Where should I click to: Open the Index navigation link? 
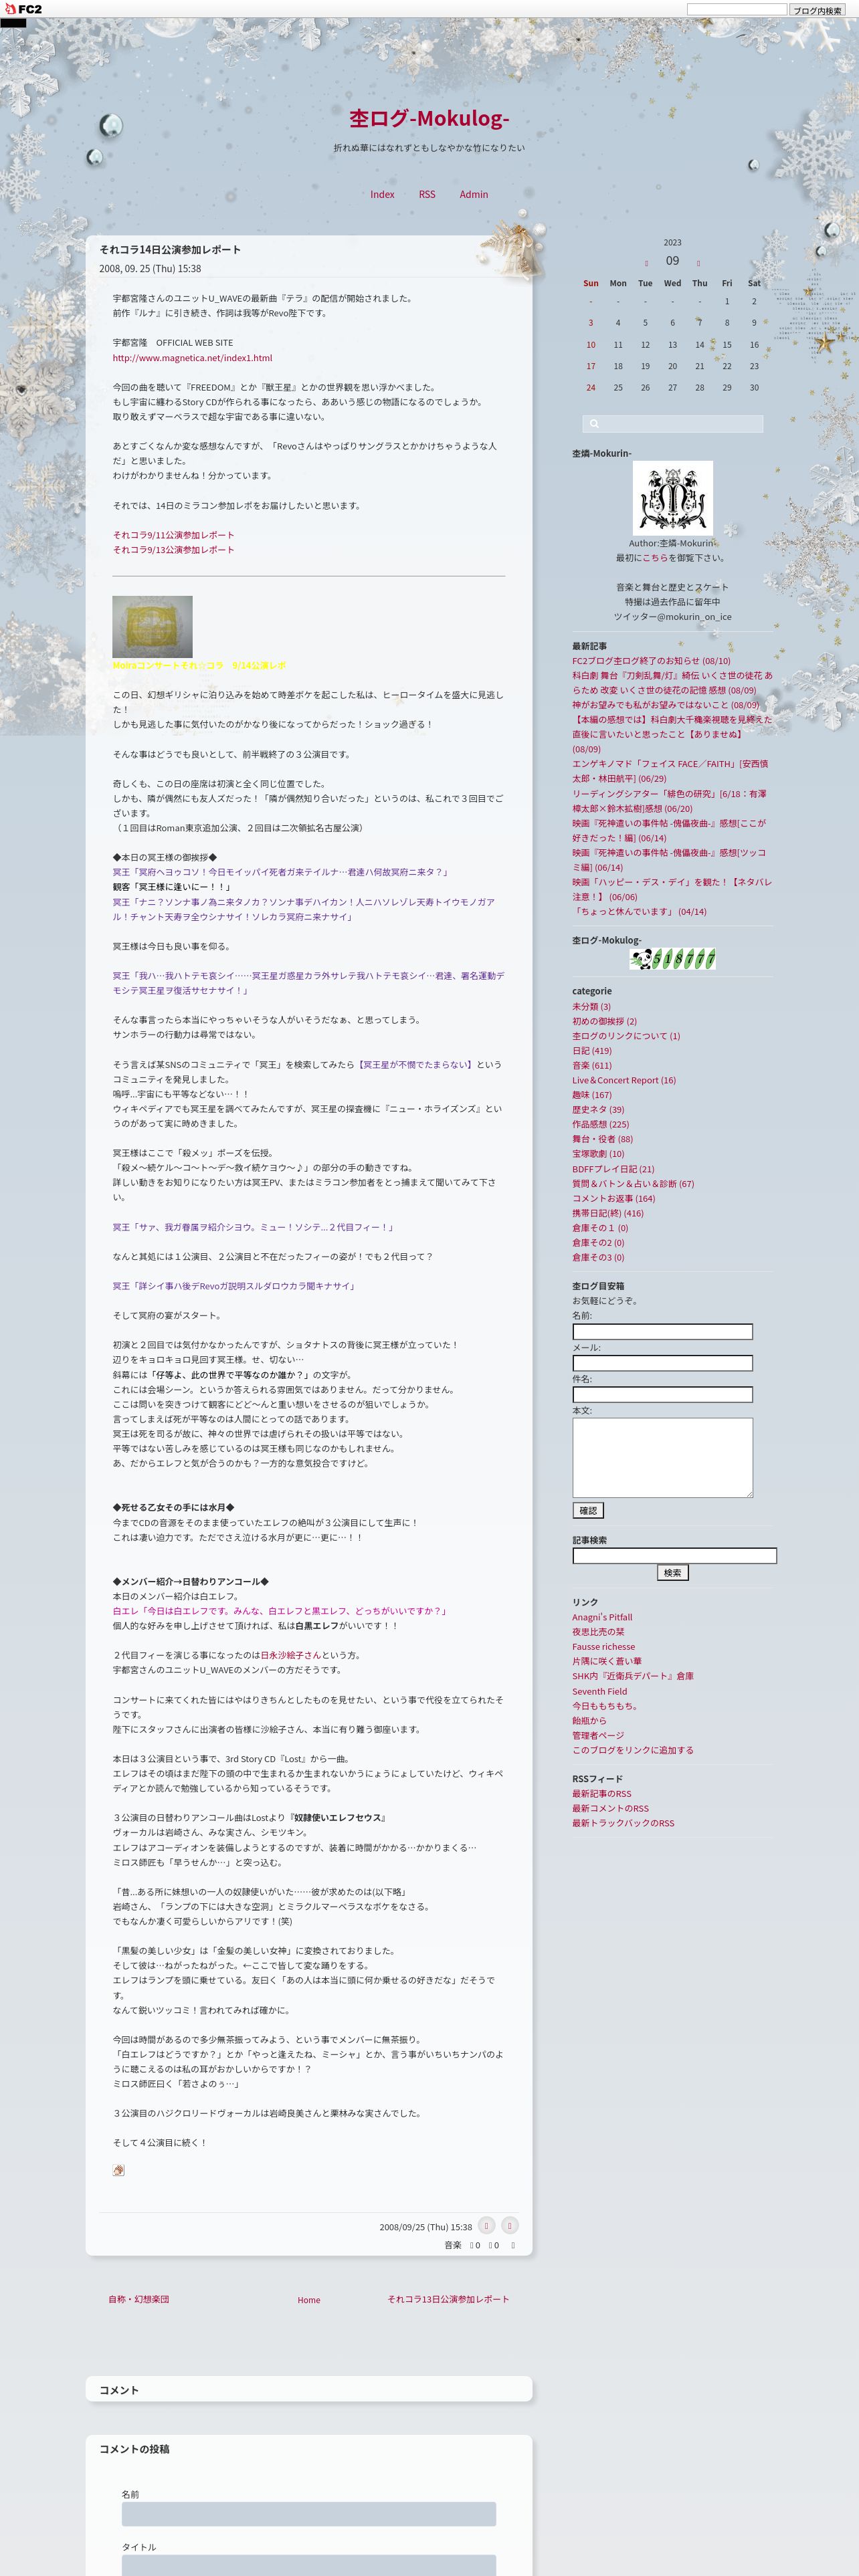click(x=382, y=194)
